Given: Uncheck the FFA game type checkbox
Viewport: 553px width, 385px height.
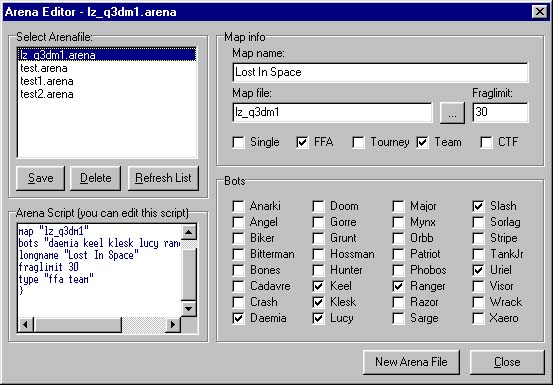Looking at the screenshot, I should click(303, 143).
